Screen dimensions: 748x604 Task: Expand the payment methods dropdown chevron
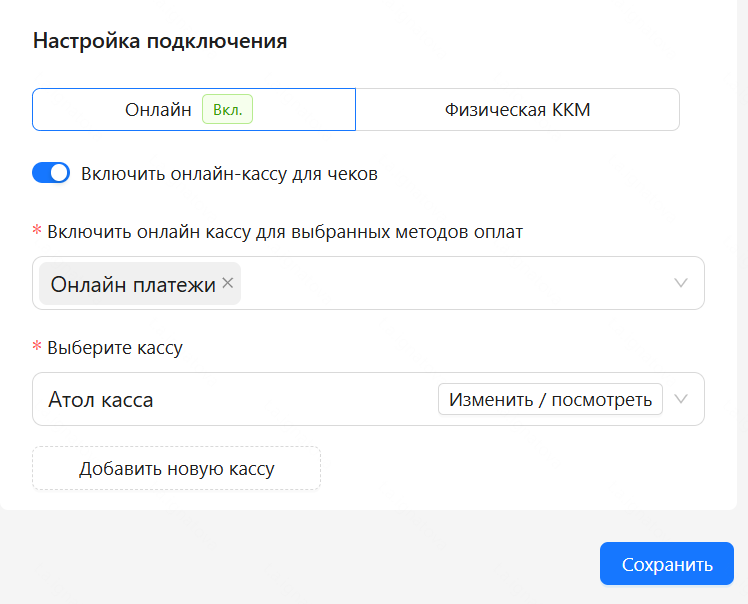[681, 283]
